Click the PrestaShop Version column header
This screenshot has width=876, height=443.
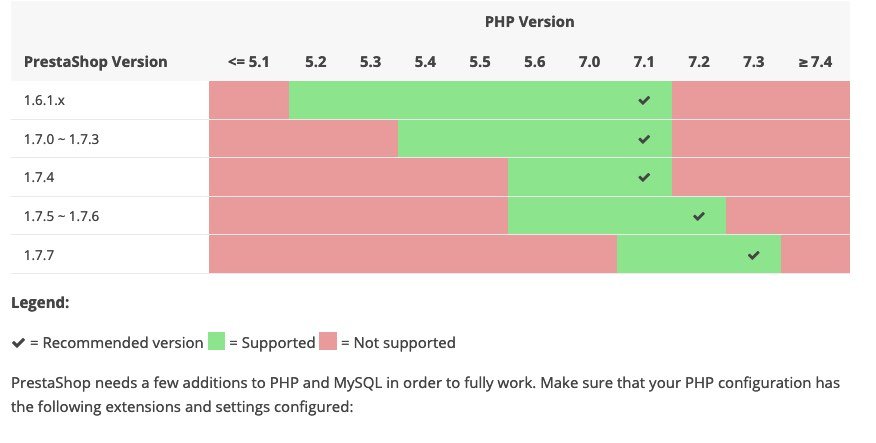95,62
